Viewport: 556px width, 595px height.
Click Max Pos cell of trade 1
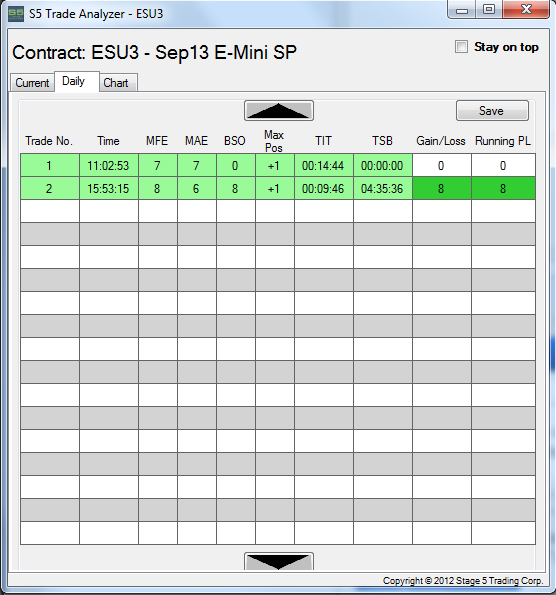pyautogui.click(x=275, y=165)
